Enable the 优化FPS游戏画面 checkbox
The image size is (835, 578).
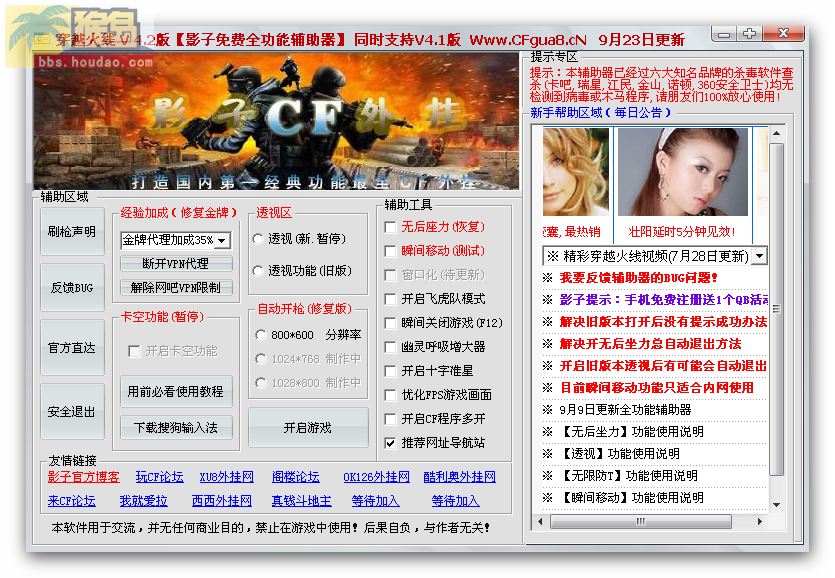click(390, 395)
